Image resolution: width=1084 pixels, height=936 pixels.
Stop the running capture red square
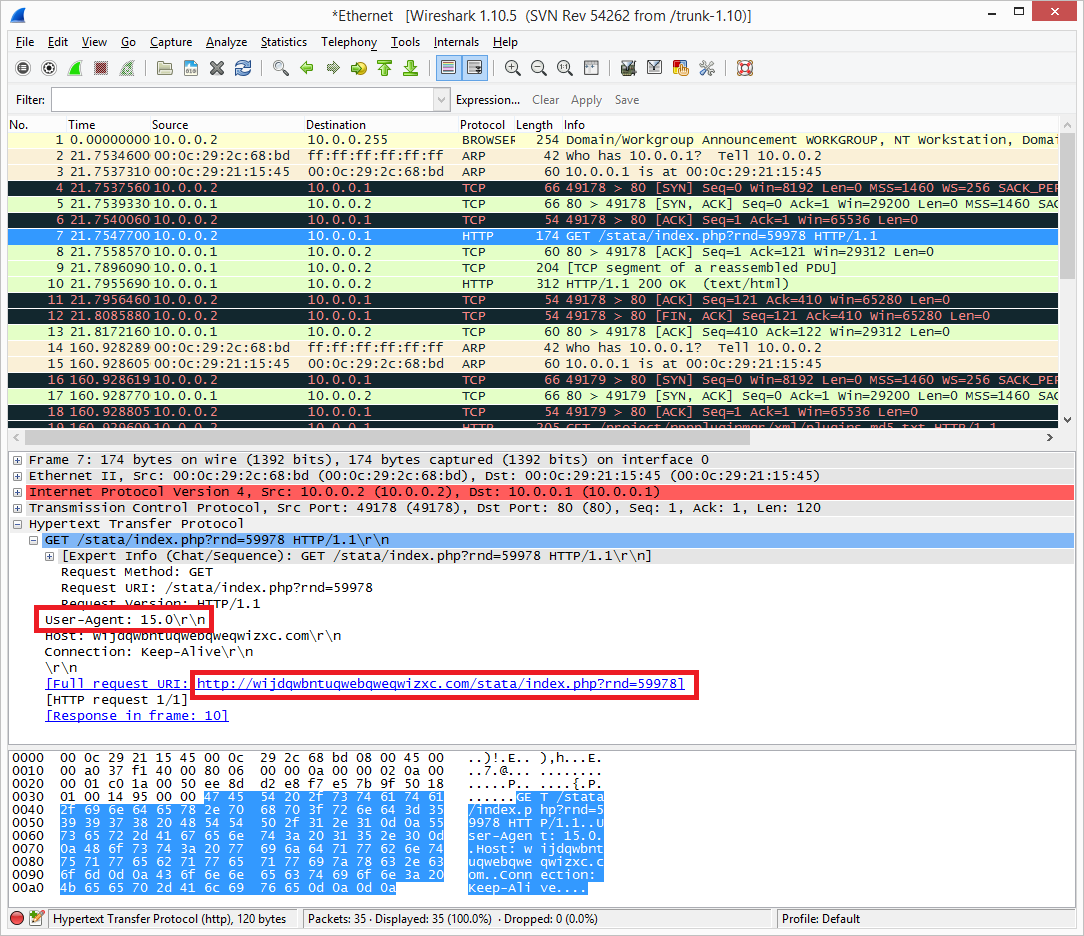pyautogui.click(x=101, y=68)
